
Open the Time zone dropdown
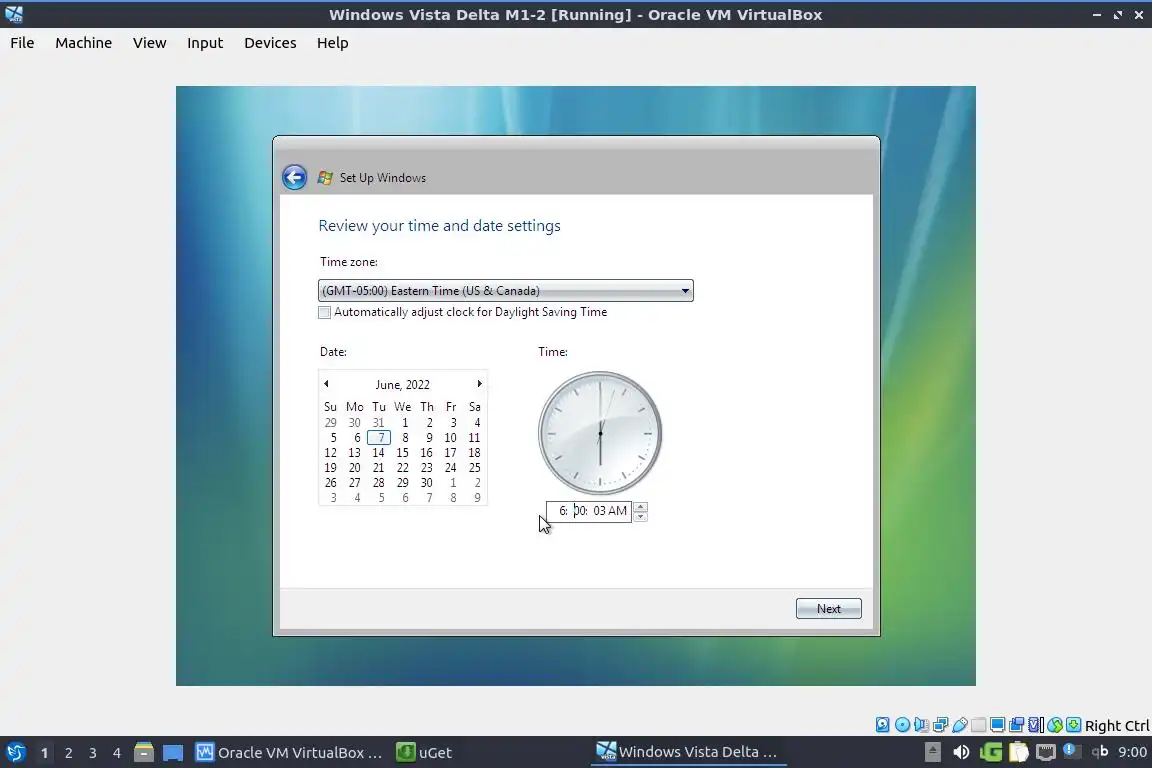pyautogui.click(x=505, y=290)
